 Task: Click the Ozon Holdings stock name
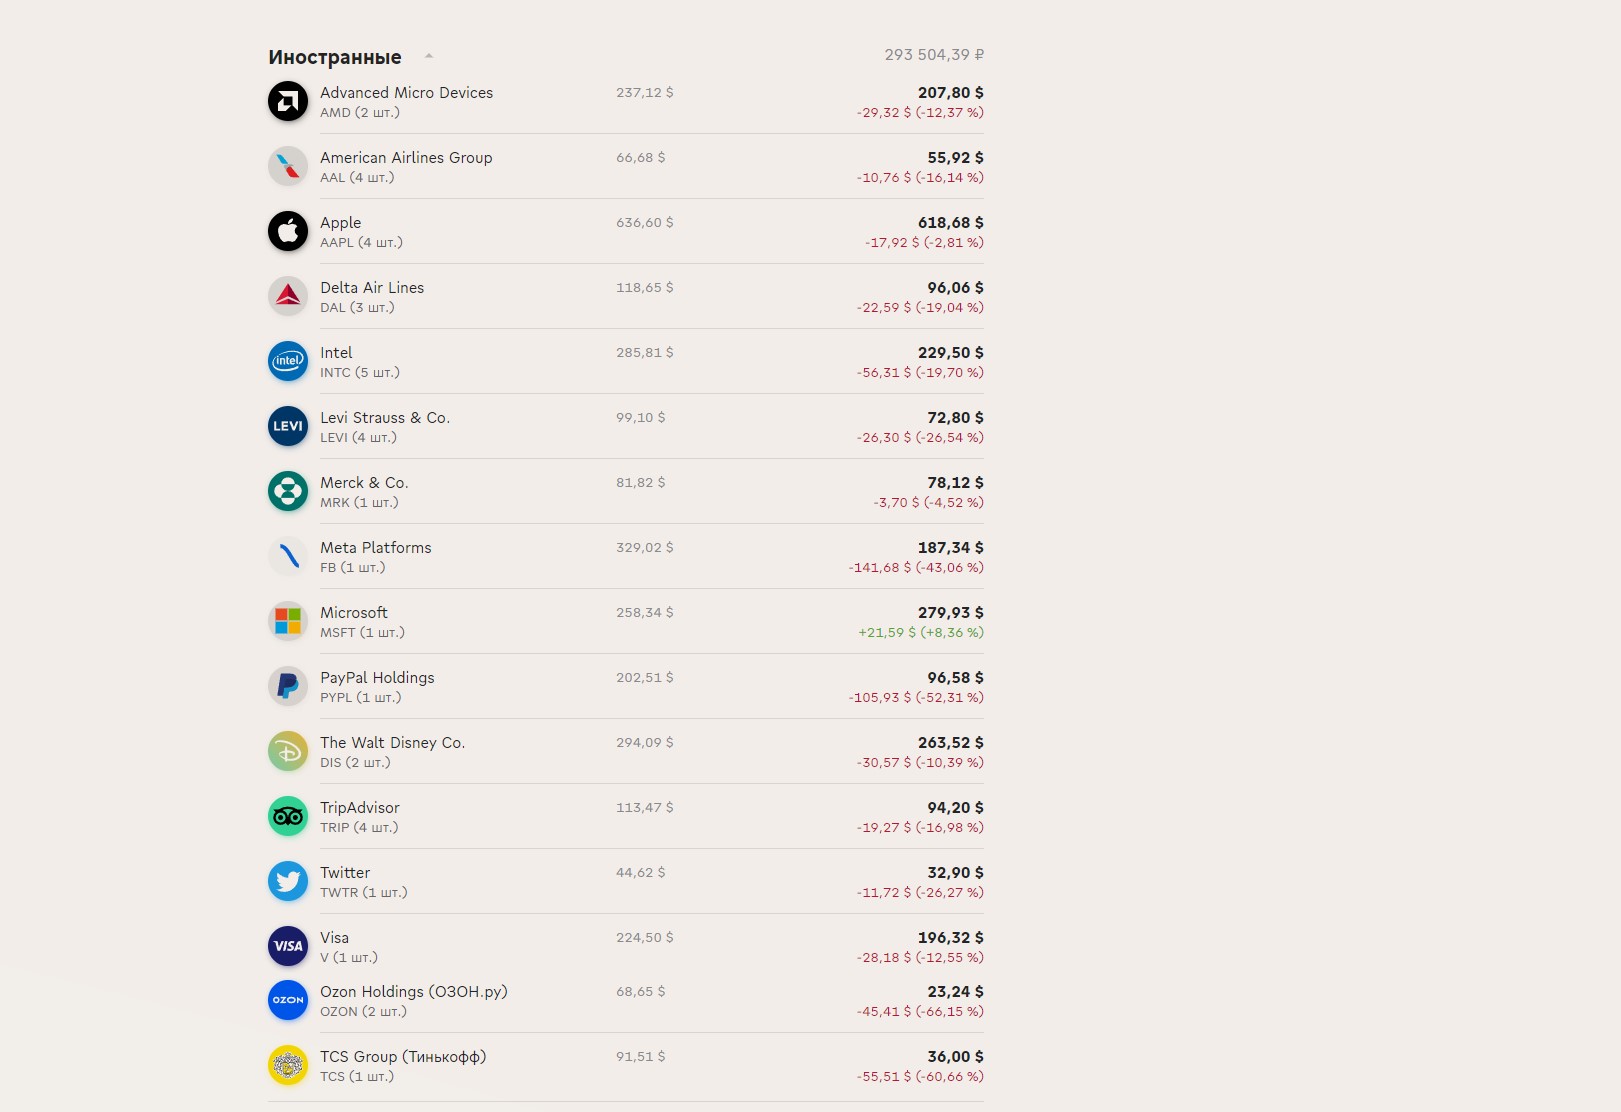(x=414, y=992)
